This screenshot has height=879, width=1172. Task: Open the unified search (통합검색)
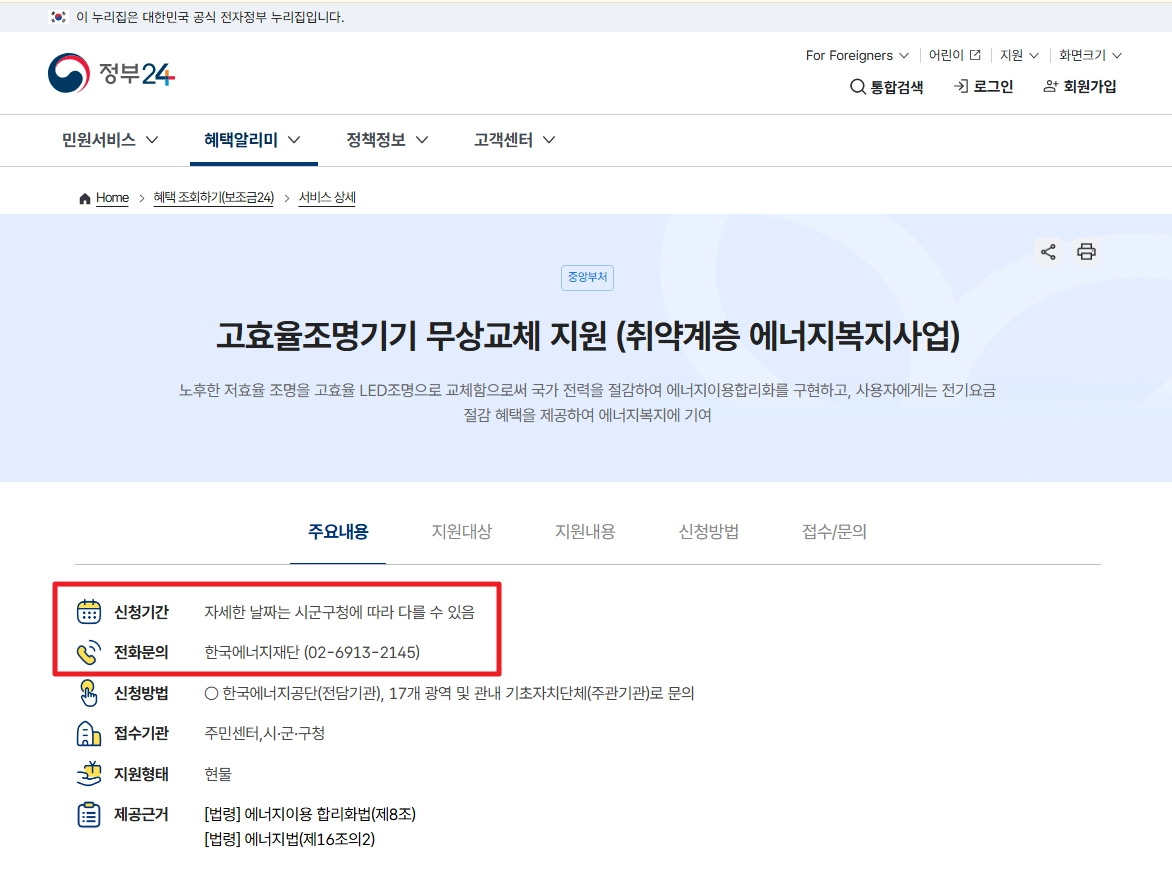coord(887,87)
